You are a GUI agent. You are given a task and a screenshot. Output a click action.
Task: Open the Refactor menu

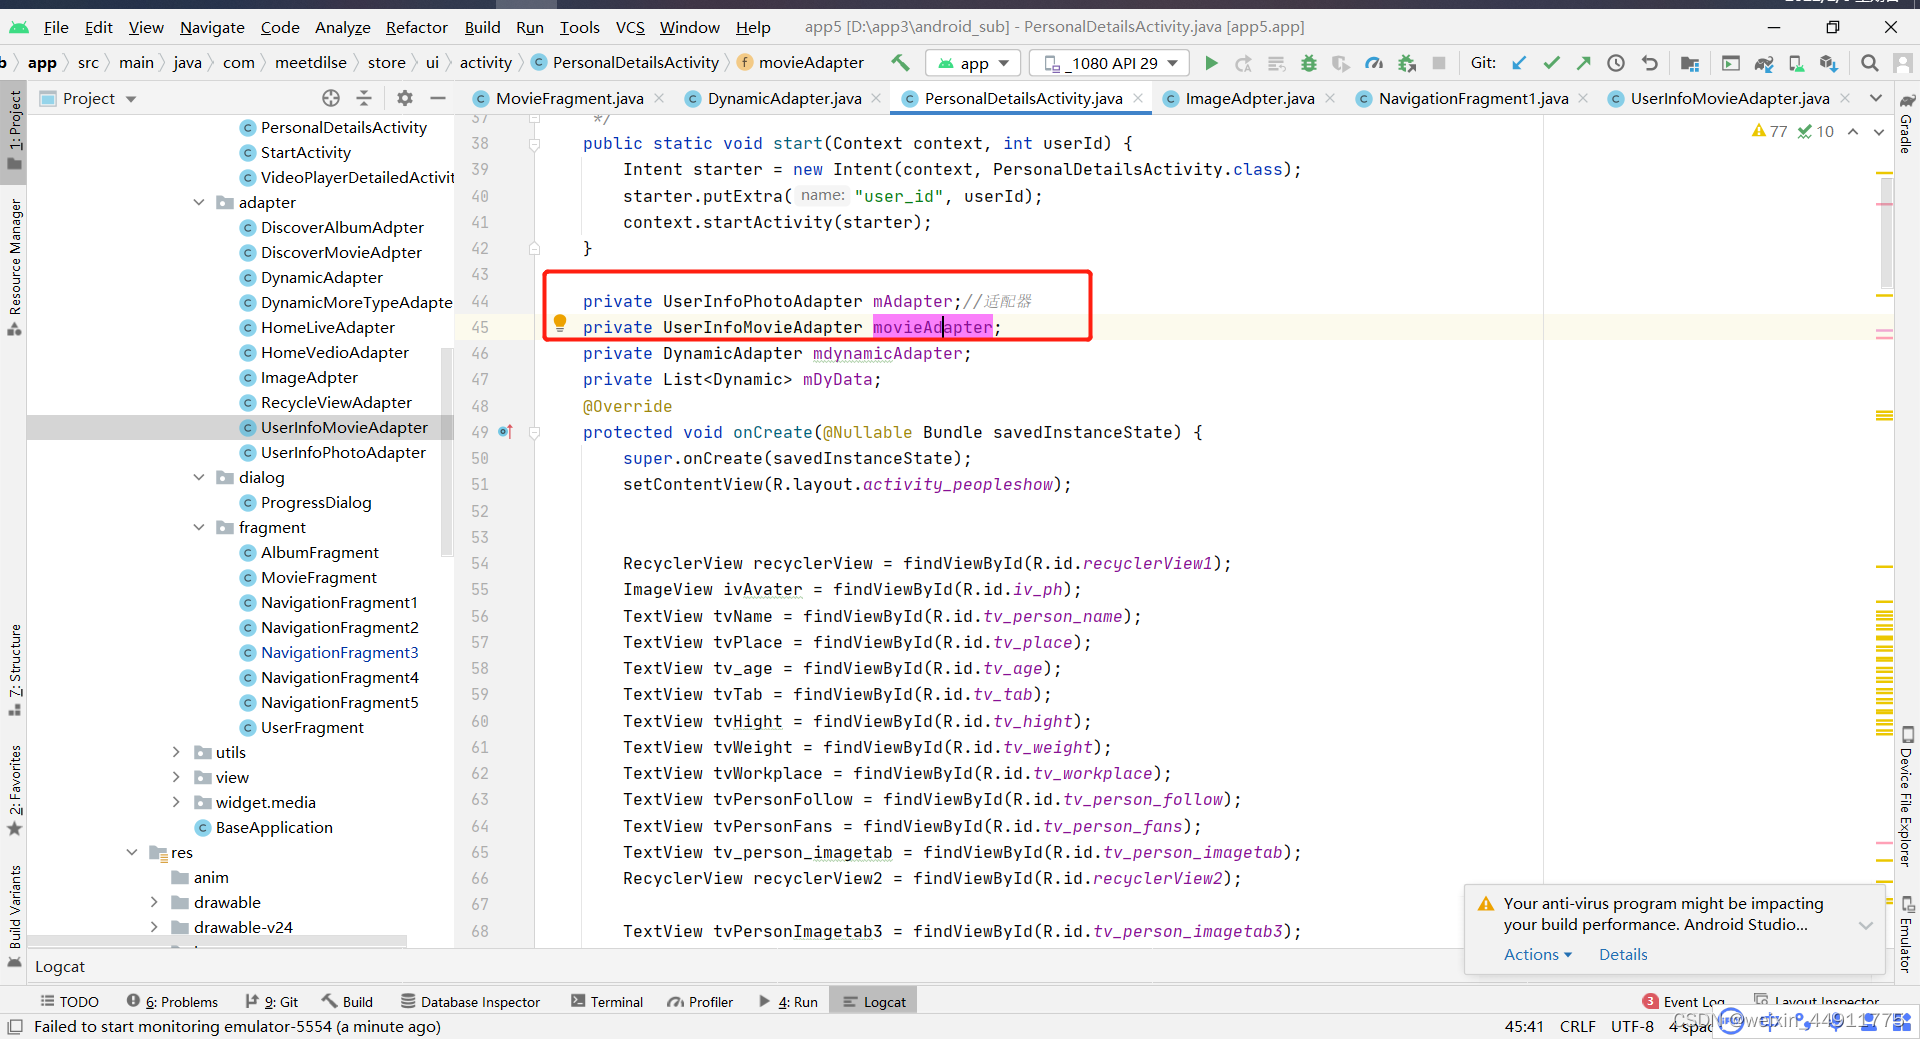(416, 27)
